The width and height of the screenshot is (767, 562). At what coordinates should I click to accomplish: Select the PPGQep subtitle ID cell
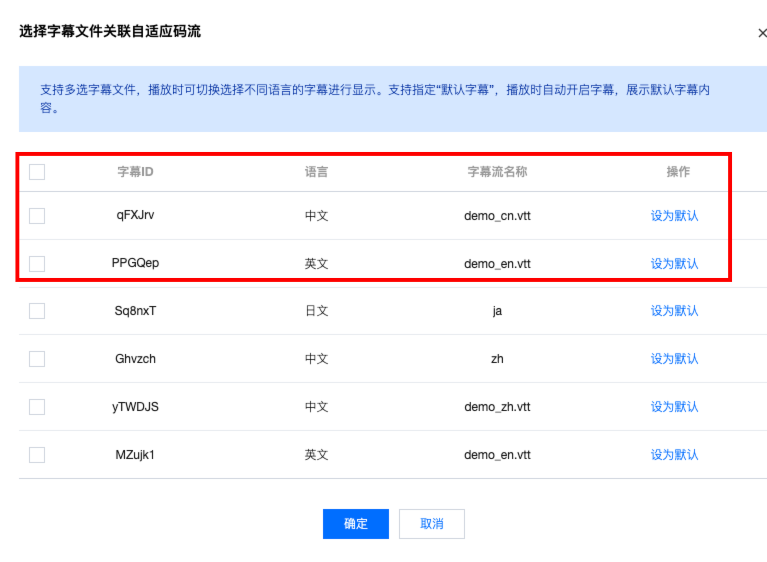(x=135, y=263)
